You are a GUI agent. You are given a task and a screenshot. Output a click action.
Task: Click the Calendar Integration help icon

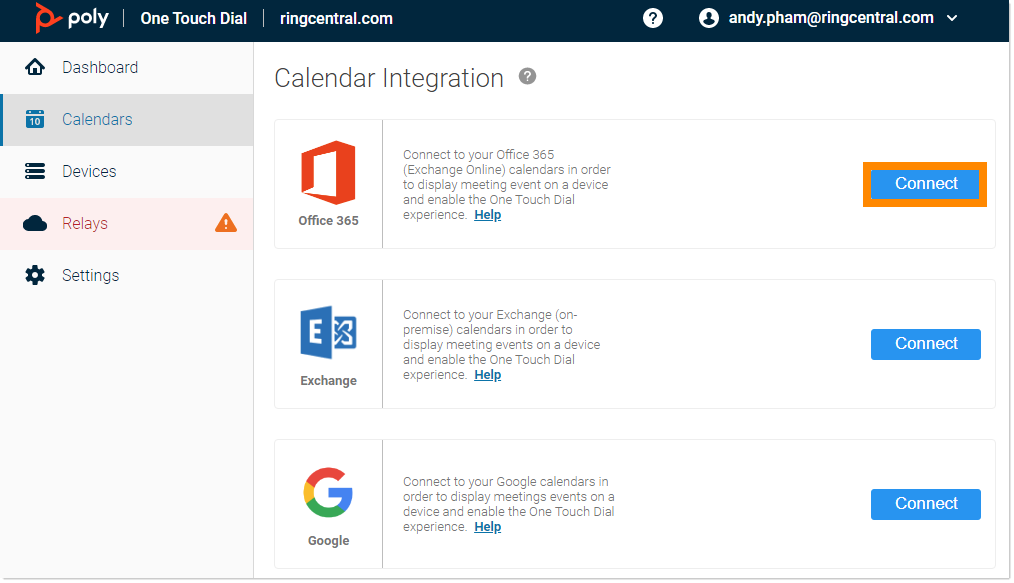coord(527,77)
